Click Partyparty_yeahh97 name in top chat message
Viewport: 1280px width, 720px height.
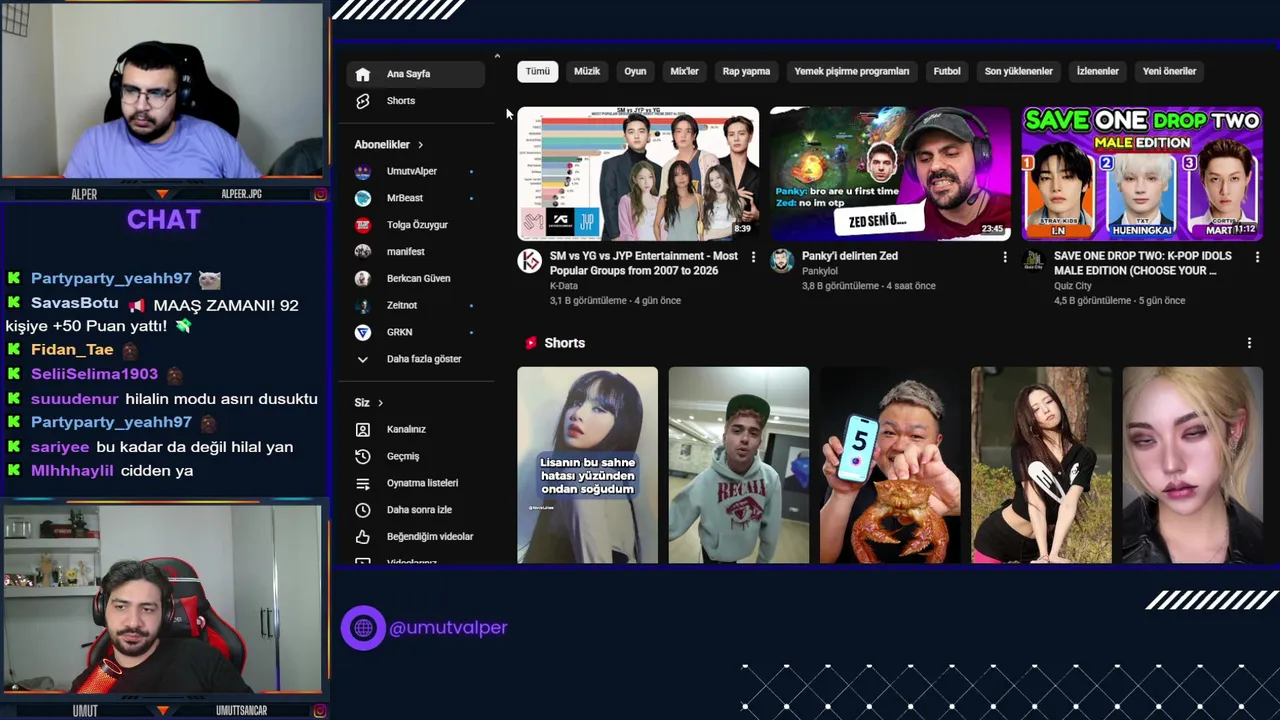111,279
